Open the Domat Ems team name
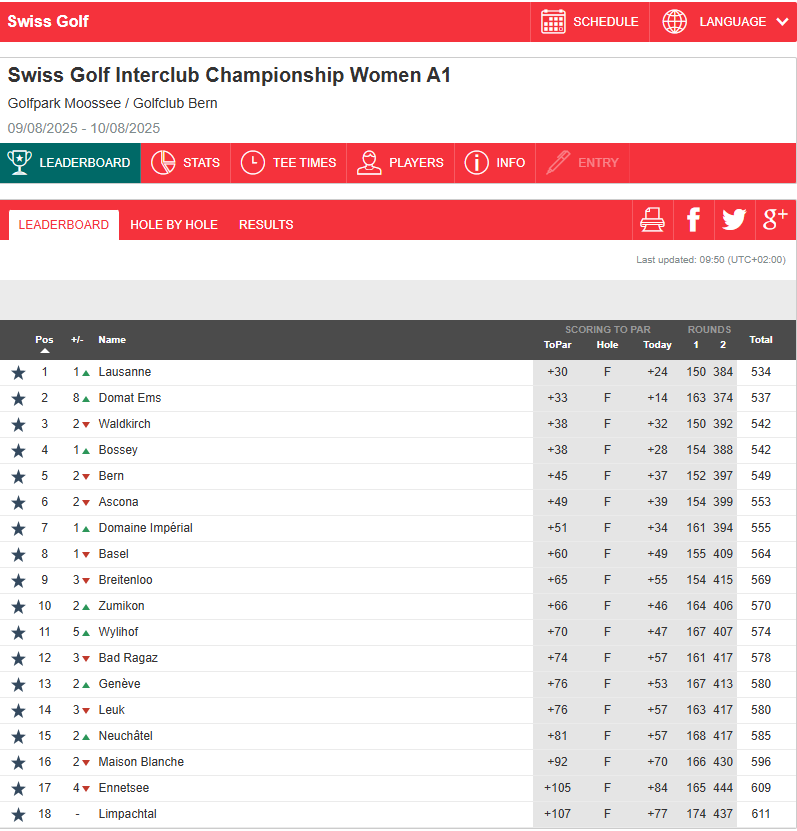The height and width of the screenshot is (831, 797). point(130,398)
